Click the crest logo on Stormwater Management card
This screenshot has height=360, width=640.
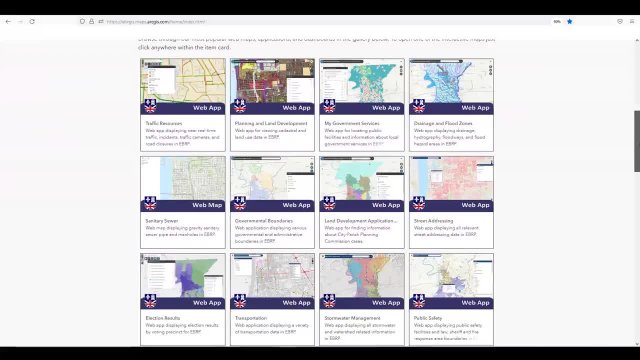tap(329, 301)
